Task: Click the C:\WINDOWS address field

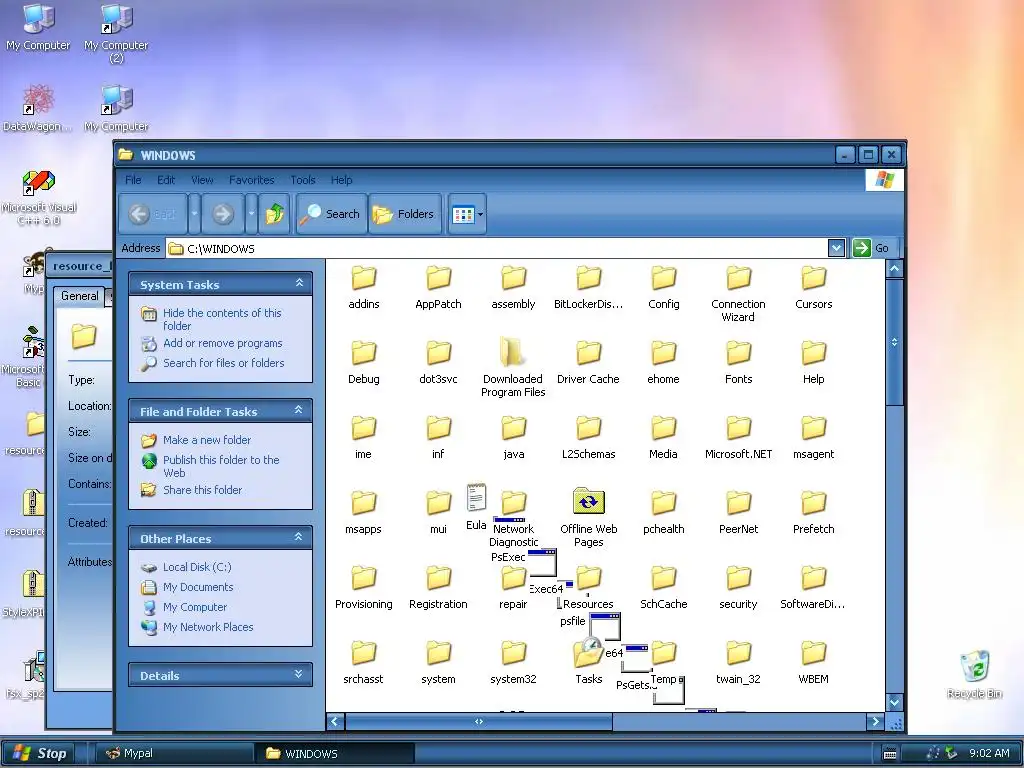Action: pos(496,248)
